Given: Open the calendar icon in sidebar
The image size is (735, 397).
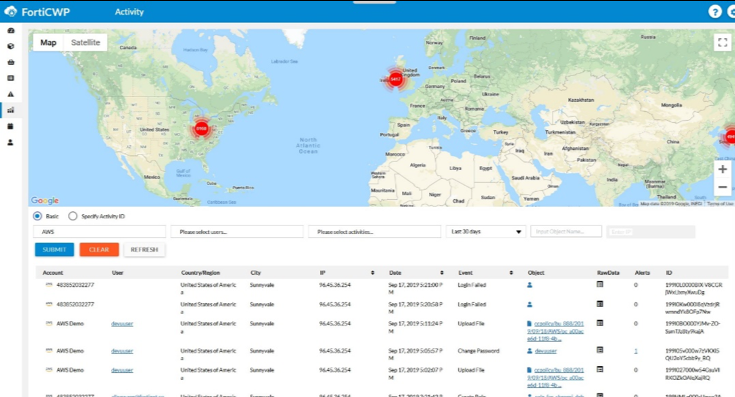Looking at the screenshot, I should (x=11, y=126).
